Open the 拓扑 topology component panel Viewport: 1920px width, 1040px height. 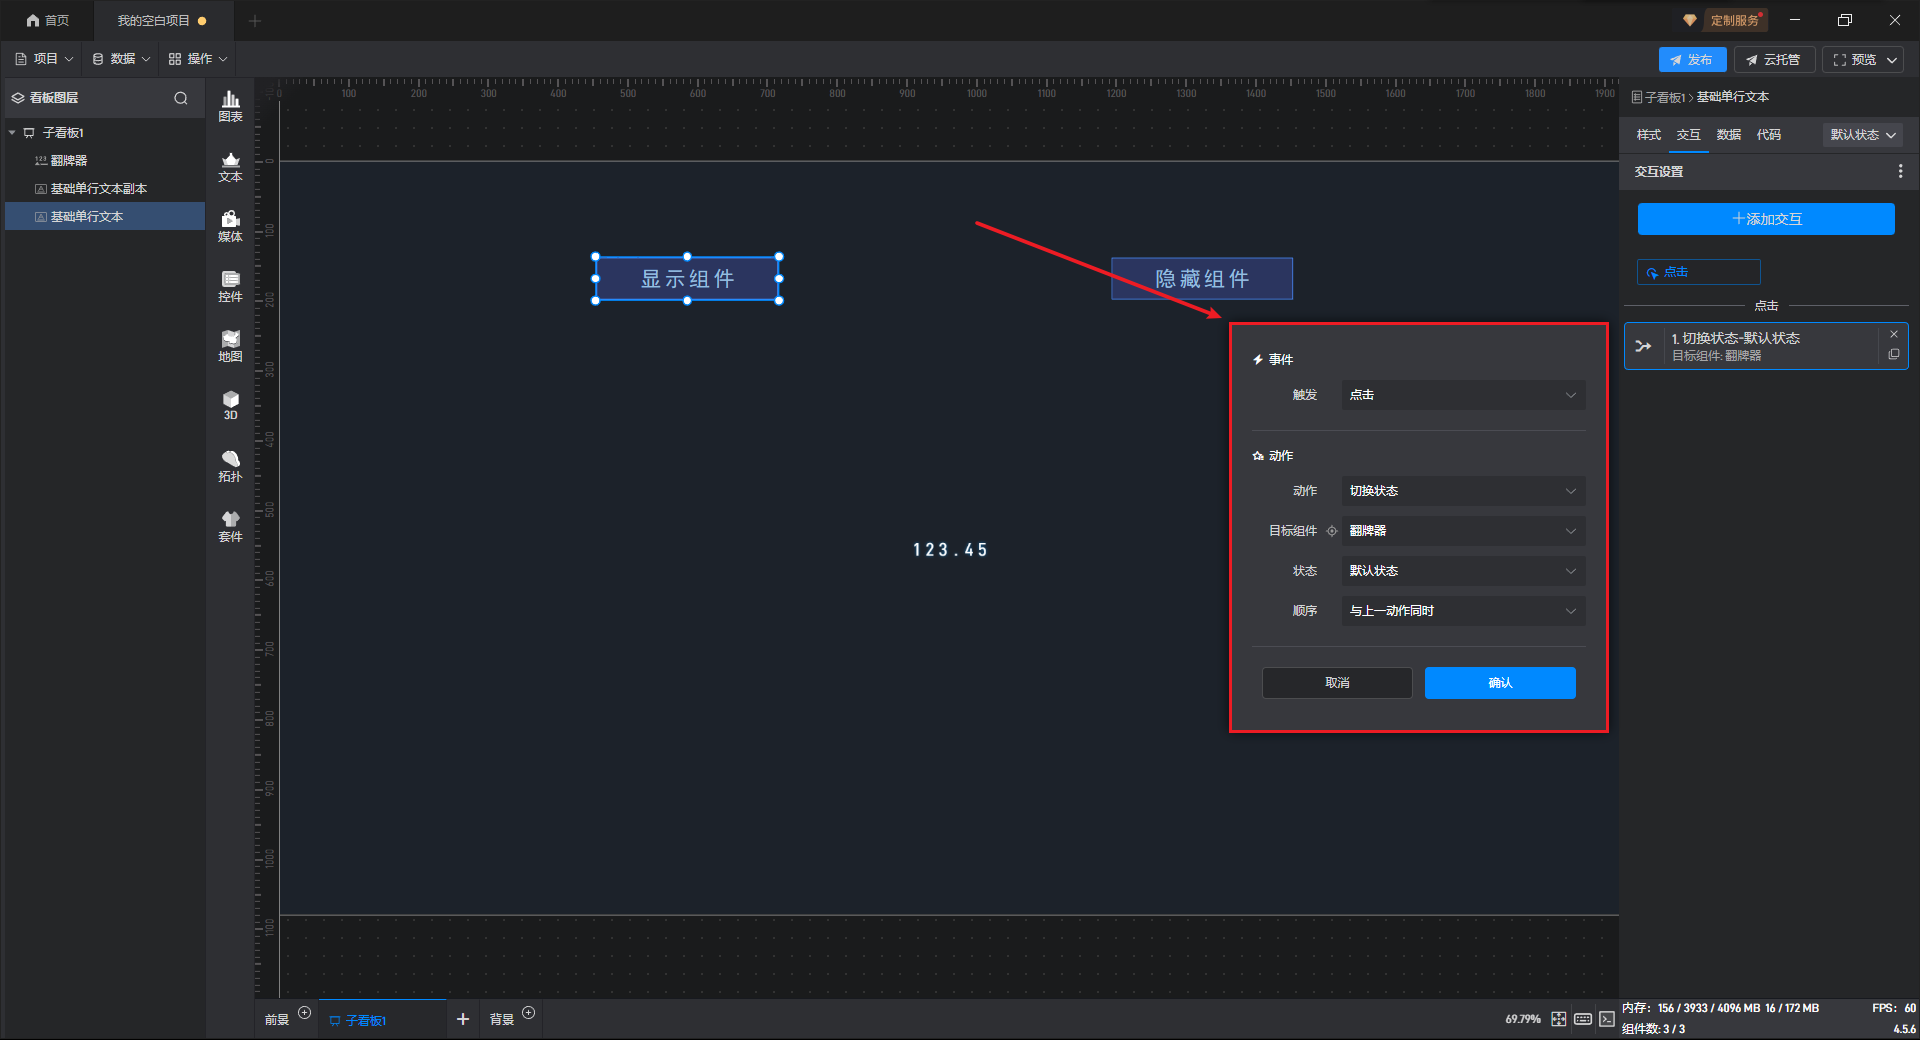point(230,466)
